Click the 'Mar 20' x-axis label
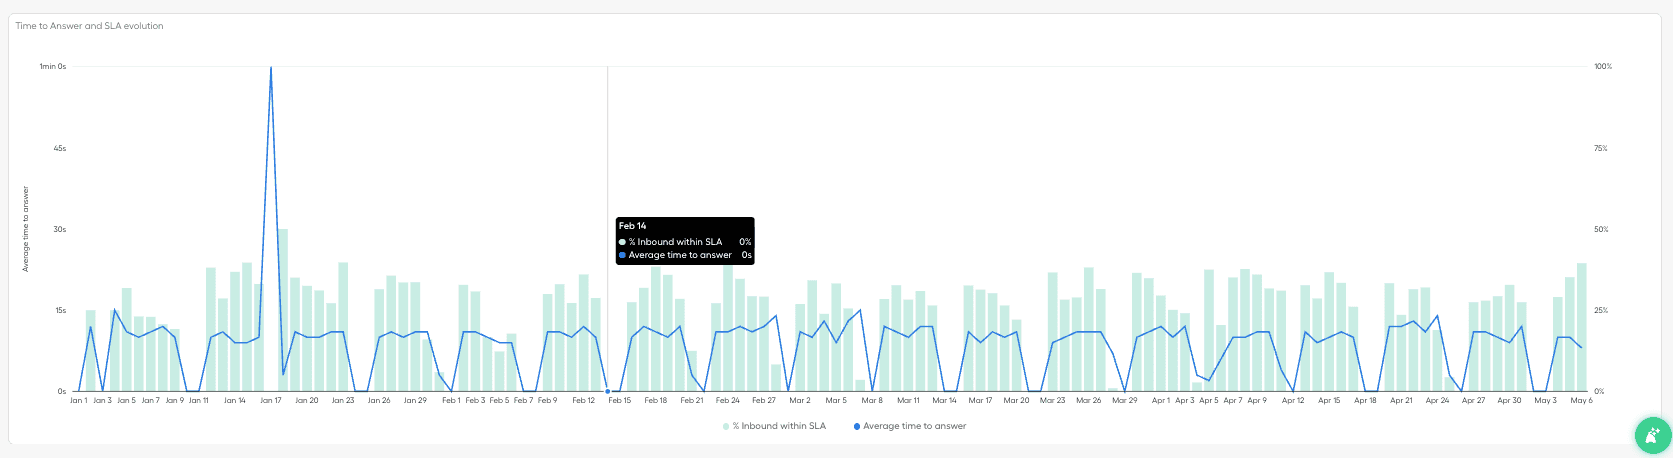This screenshot has width=1673, height=458. pos(1017,400)
